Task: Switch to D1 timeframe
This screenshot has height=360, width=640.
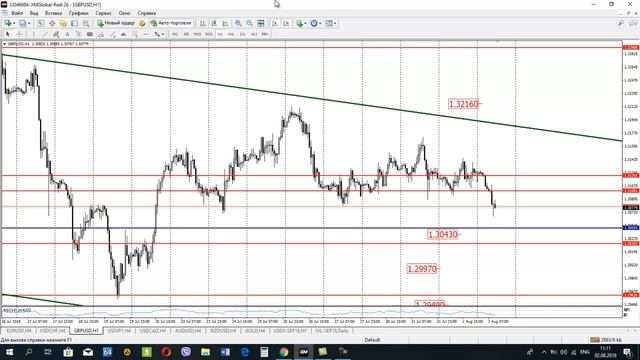Action: [x=242, y=34]
